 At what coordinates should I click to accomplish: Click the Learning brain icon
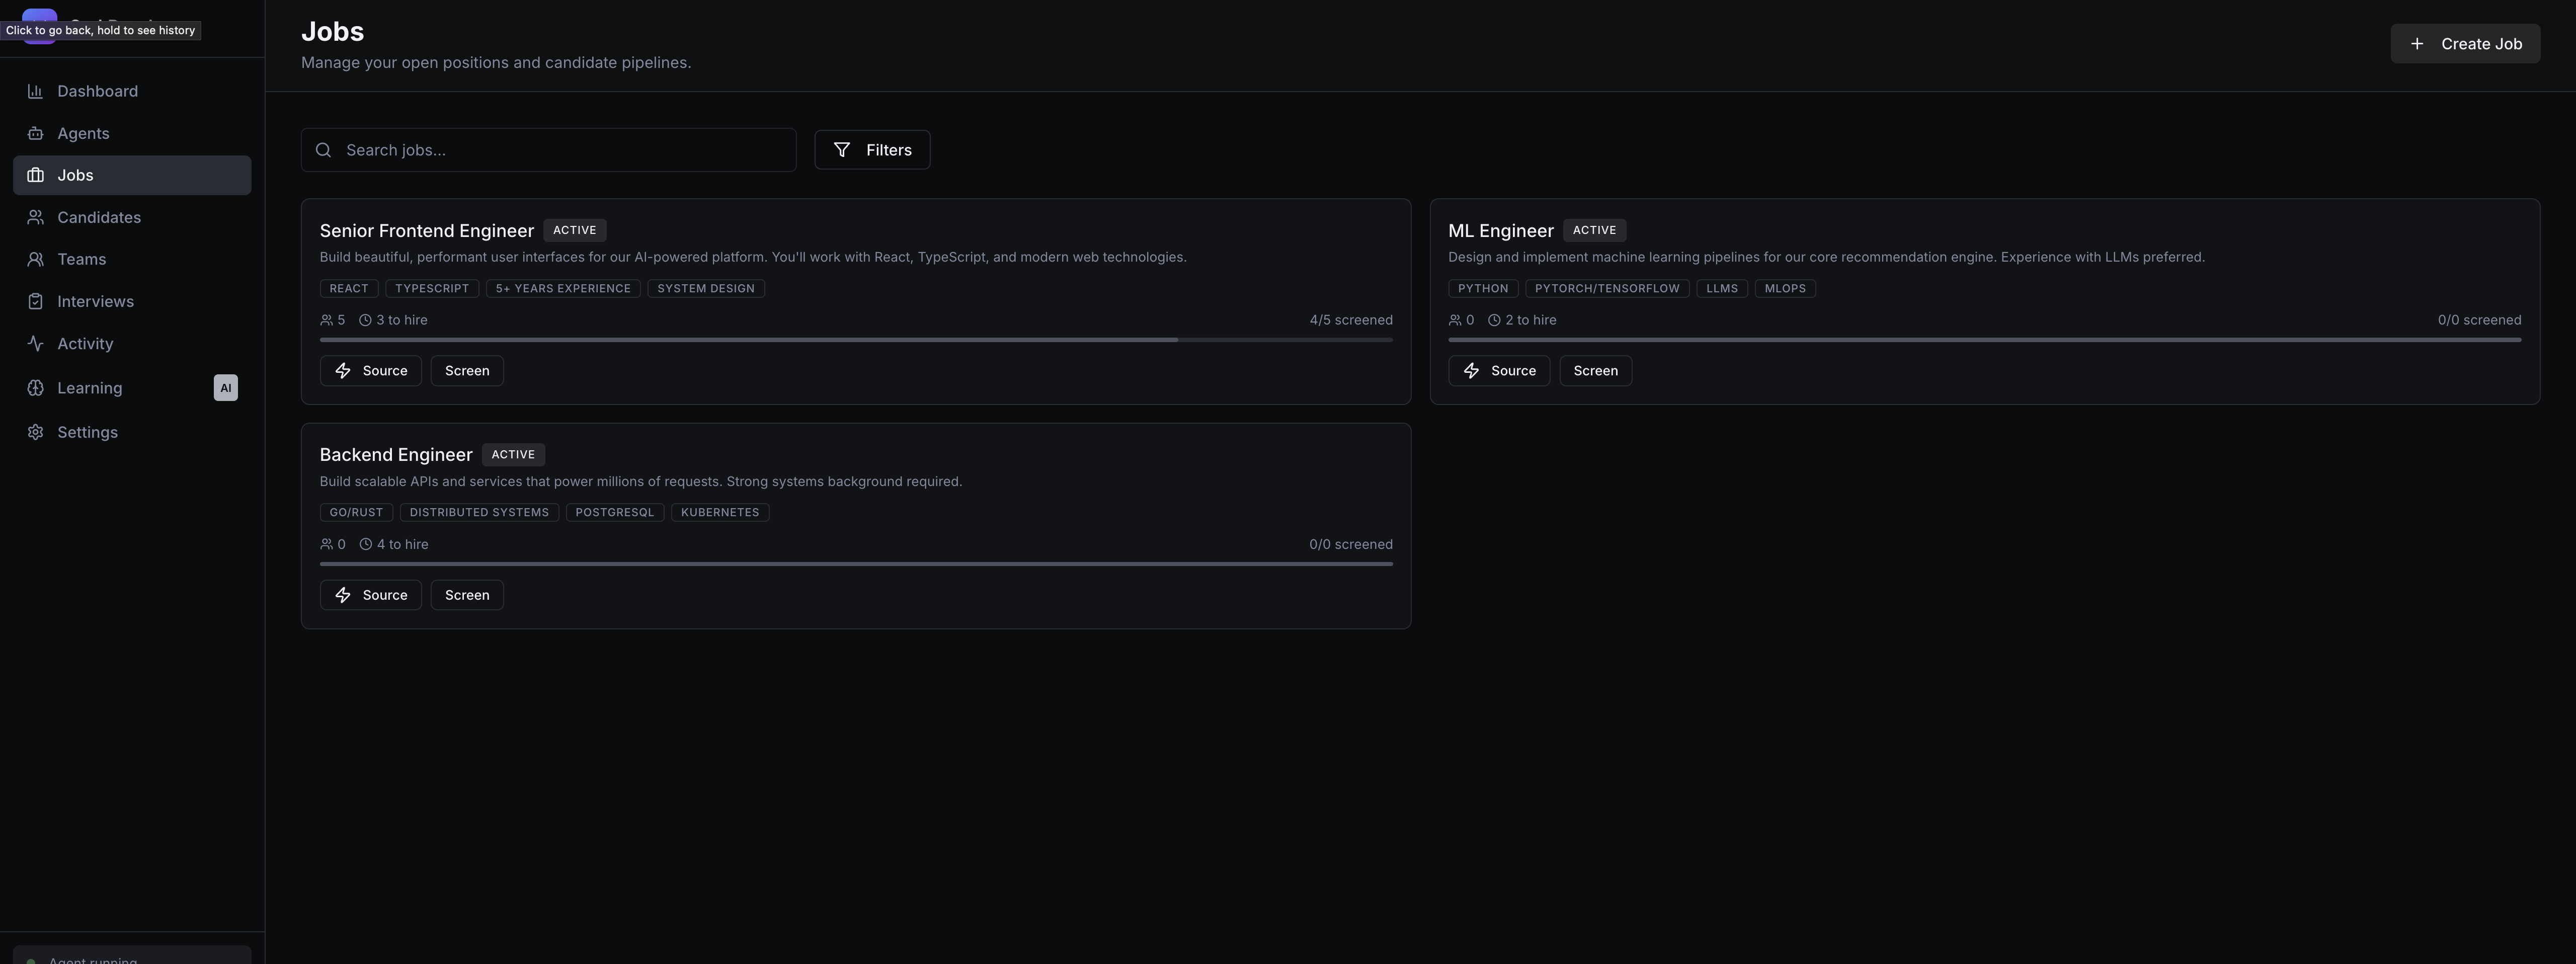click(x=35, y=388)
